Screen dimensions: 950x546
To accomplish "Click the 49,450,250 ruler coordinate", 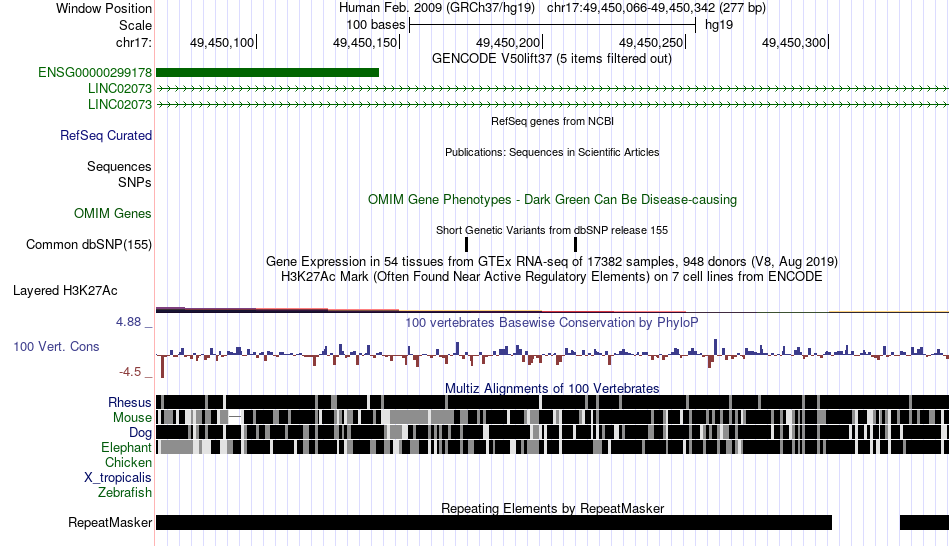I will 651,42.
